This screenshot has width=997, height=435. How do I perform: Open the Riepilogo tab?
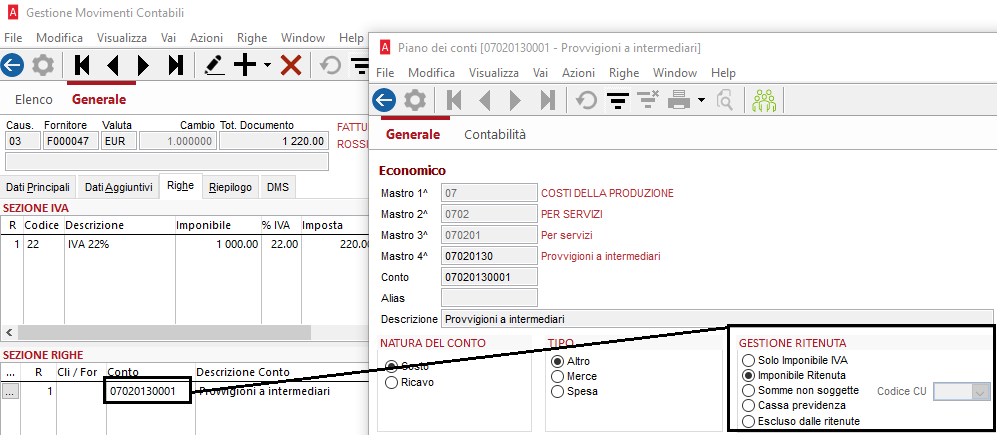click(x=230, y=188)
